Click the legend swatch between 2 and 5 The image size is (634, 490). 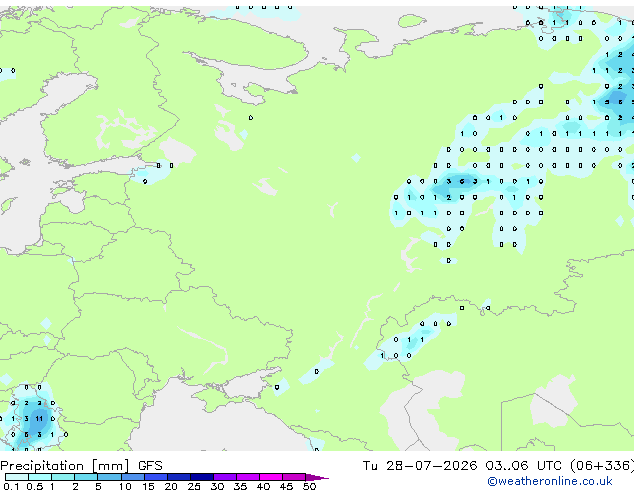click(x=86, y=477)
